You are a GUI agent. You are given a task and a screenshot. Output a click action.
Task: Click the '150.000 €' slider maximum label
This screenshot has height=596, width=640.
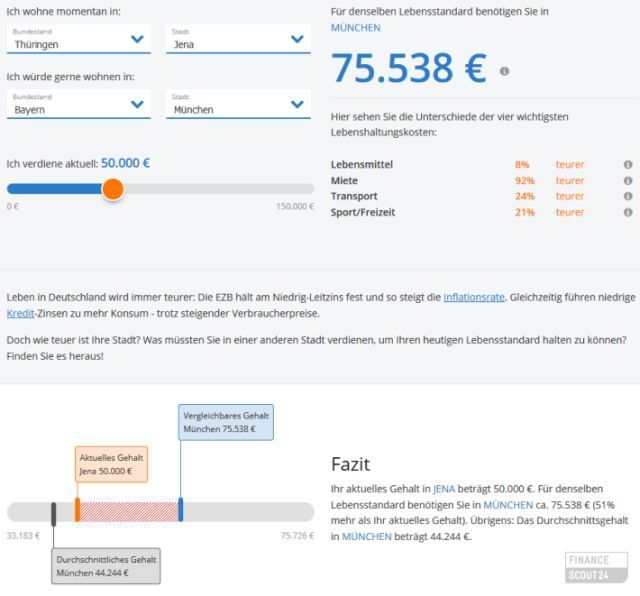[295, 206]
